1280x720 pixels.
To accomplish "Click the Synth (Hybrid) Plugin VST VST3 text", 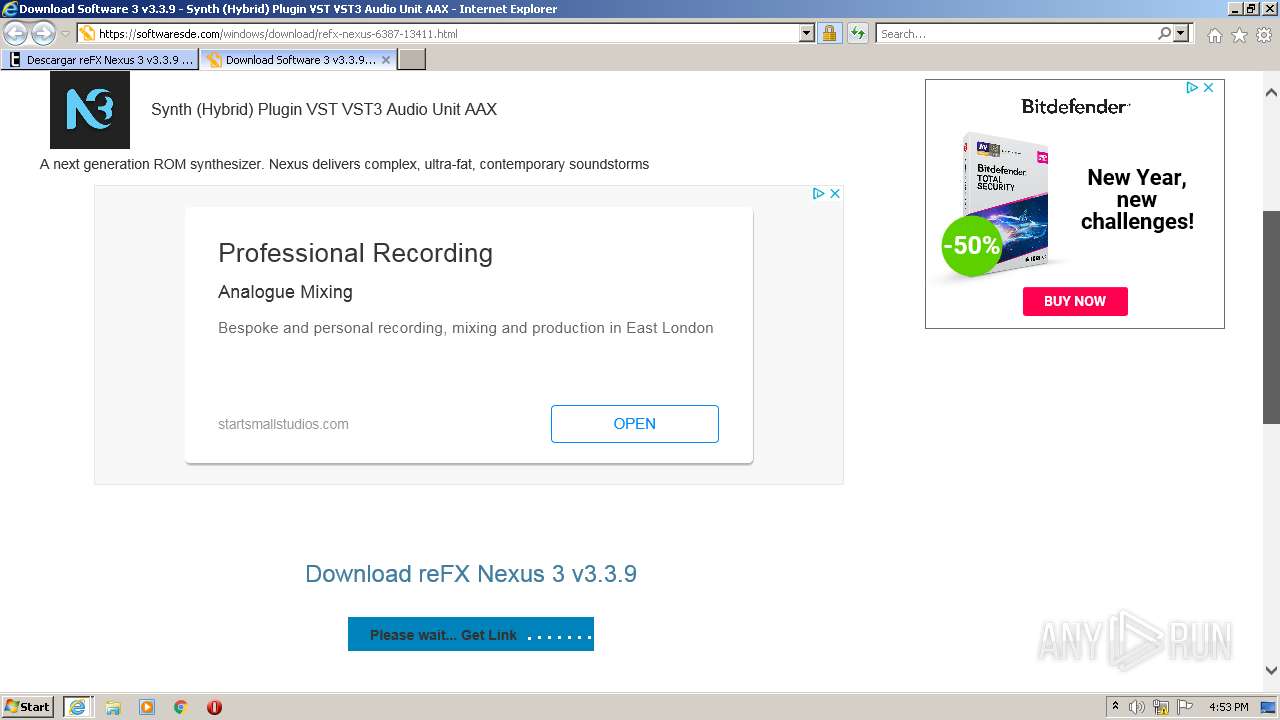I will pos(324,110).
